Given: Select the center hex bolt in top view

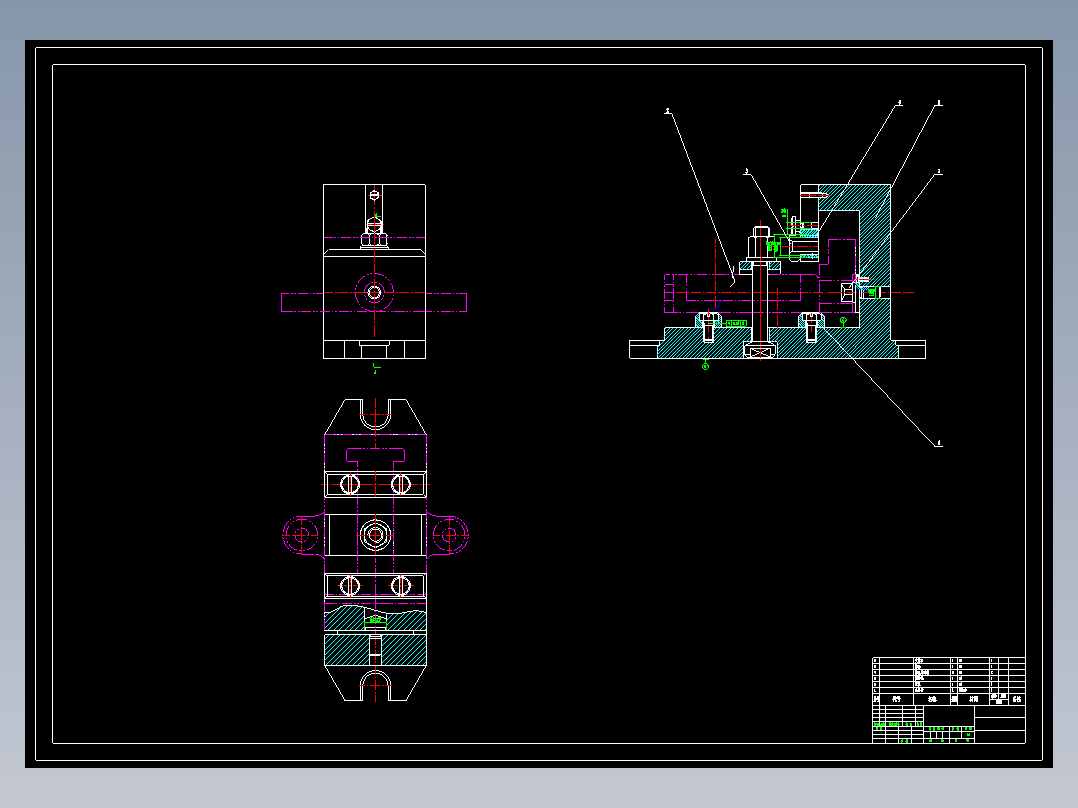Looking at the screenshot, I should click(375, 534).
